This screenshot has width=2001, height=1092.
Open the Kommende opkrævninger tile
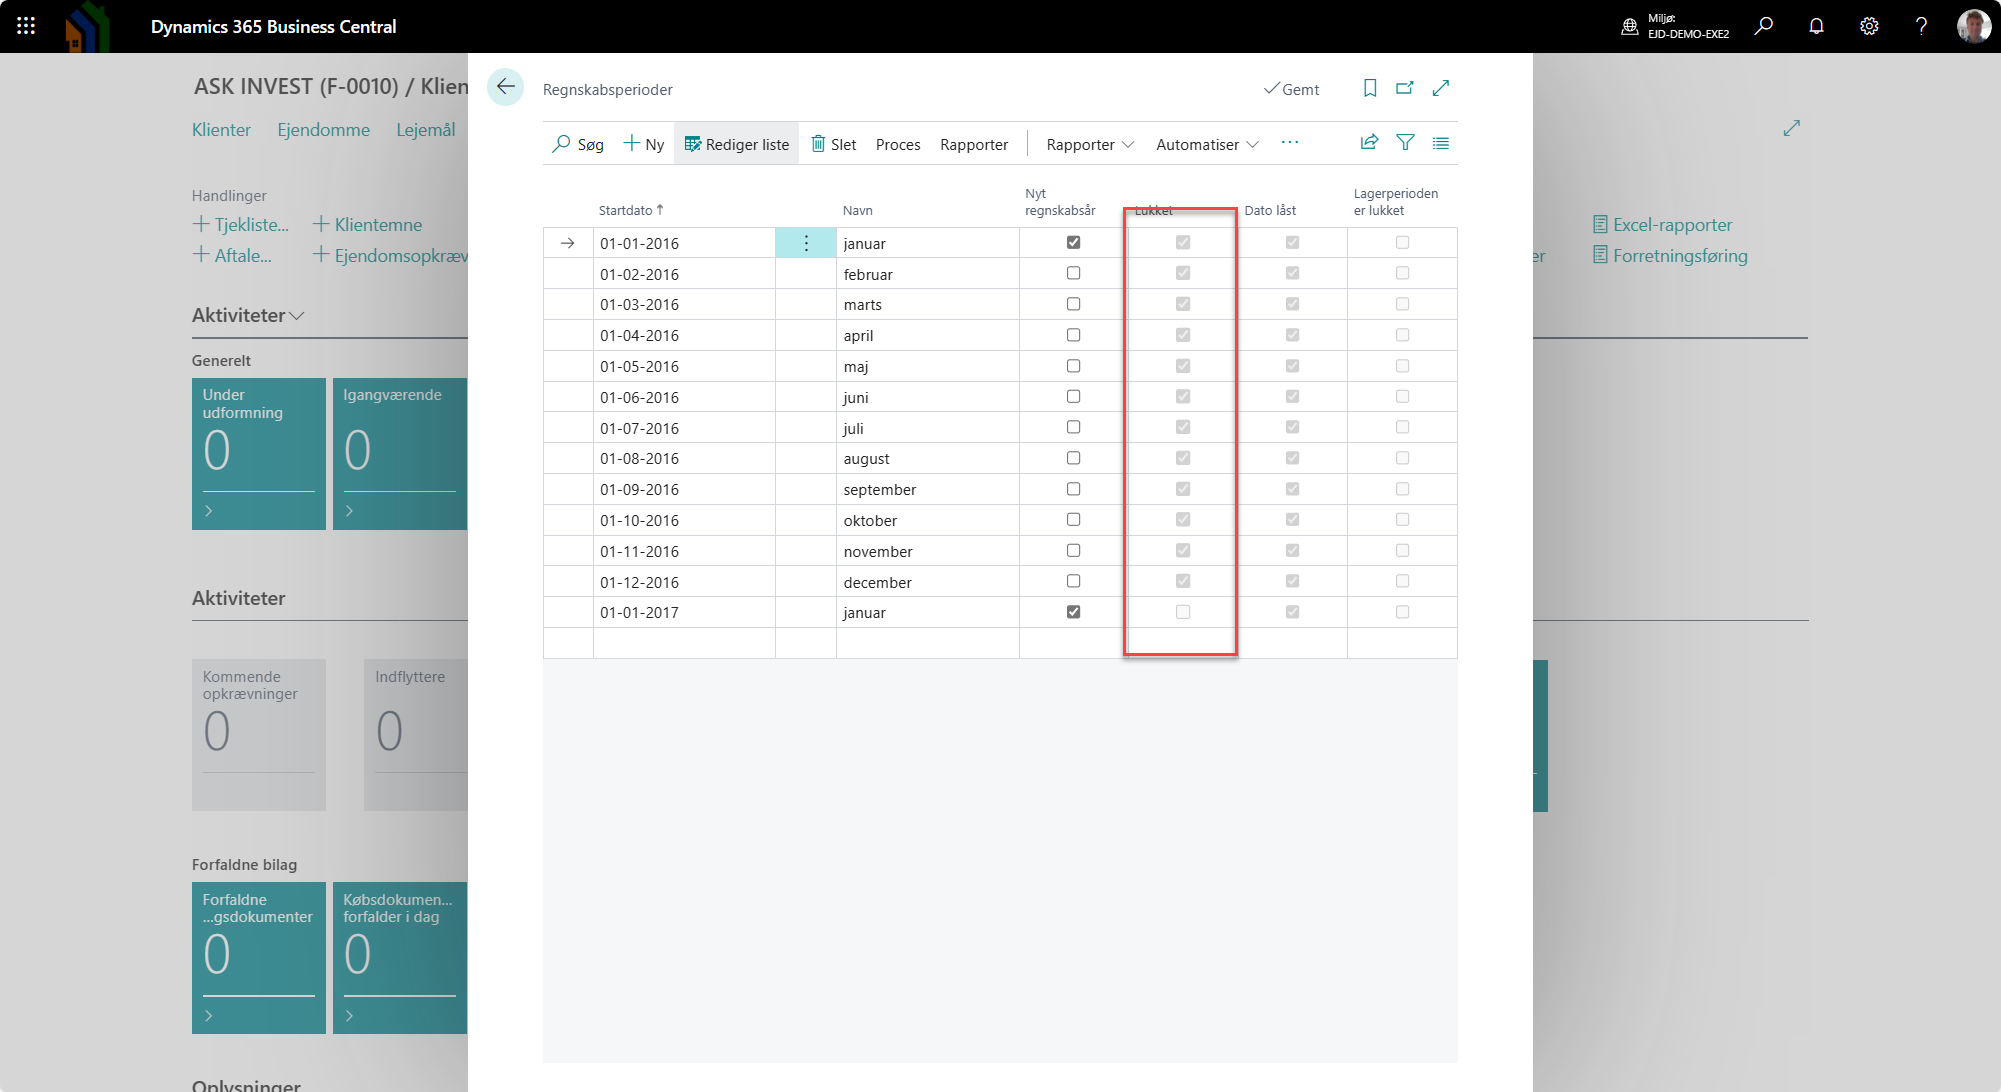pyautogui.click(x=259, y=734)
